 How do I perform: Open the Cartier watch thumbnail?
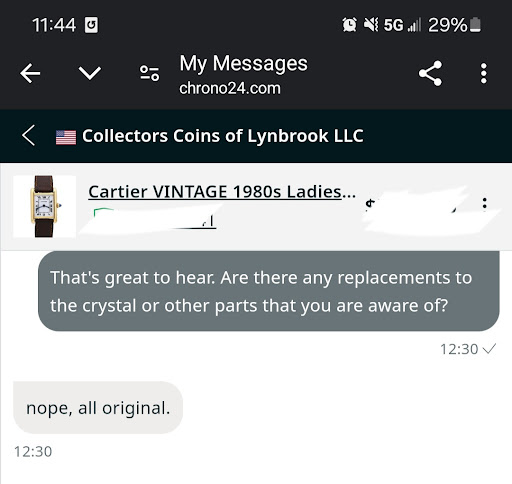coord(44,206)
